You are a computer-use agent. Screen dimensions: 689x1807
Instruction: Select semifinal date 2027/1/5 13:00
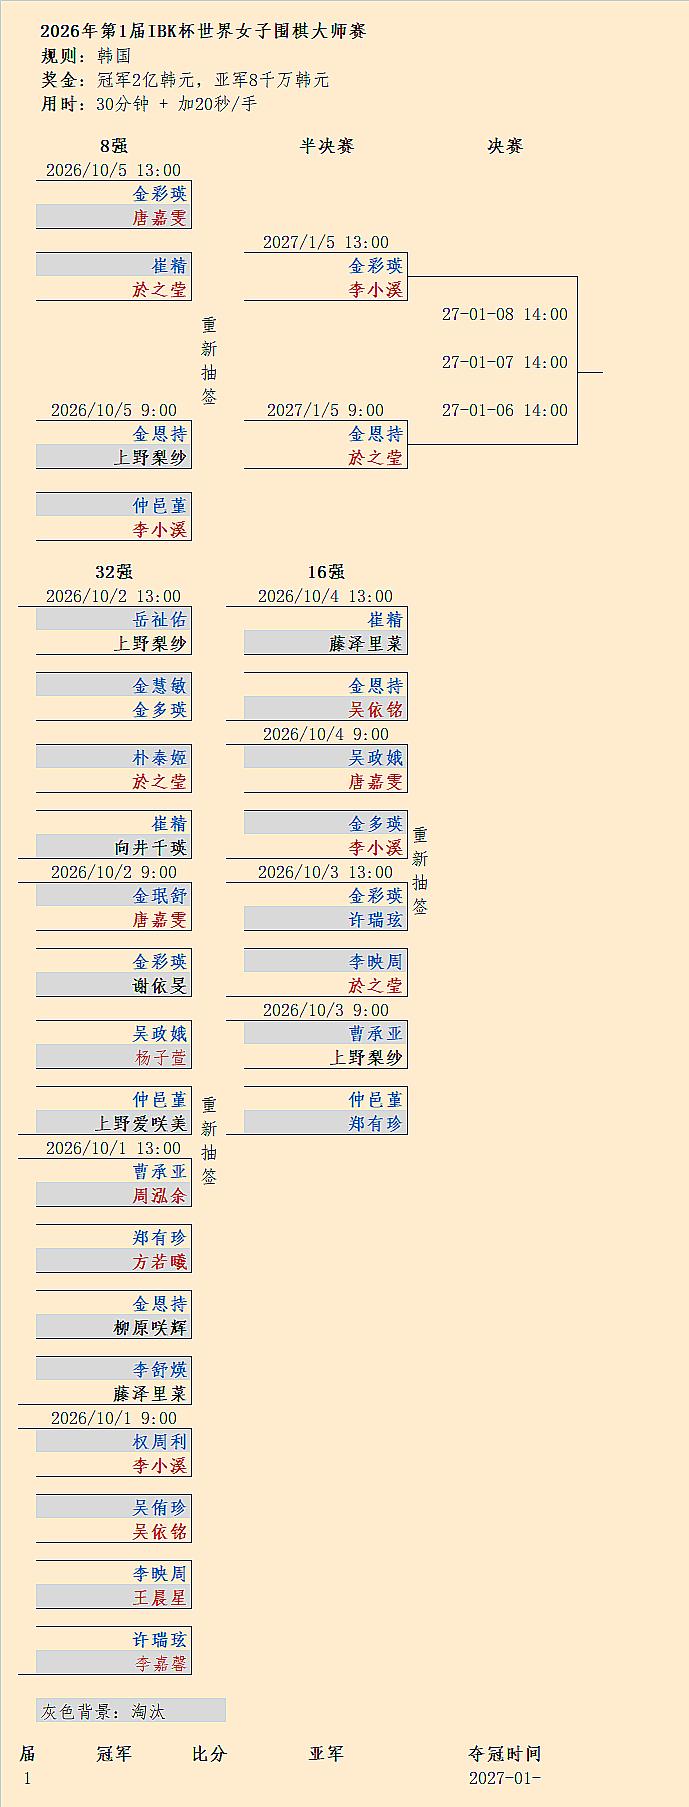pos(326,242)
